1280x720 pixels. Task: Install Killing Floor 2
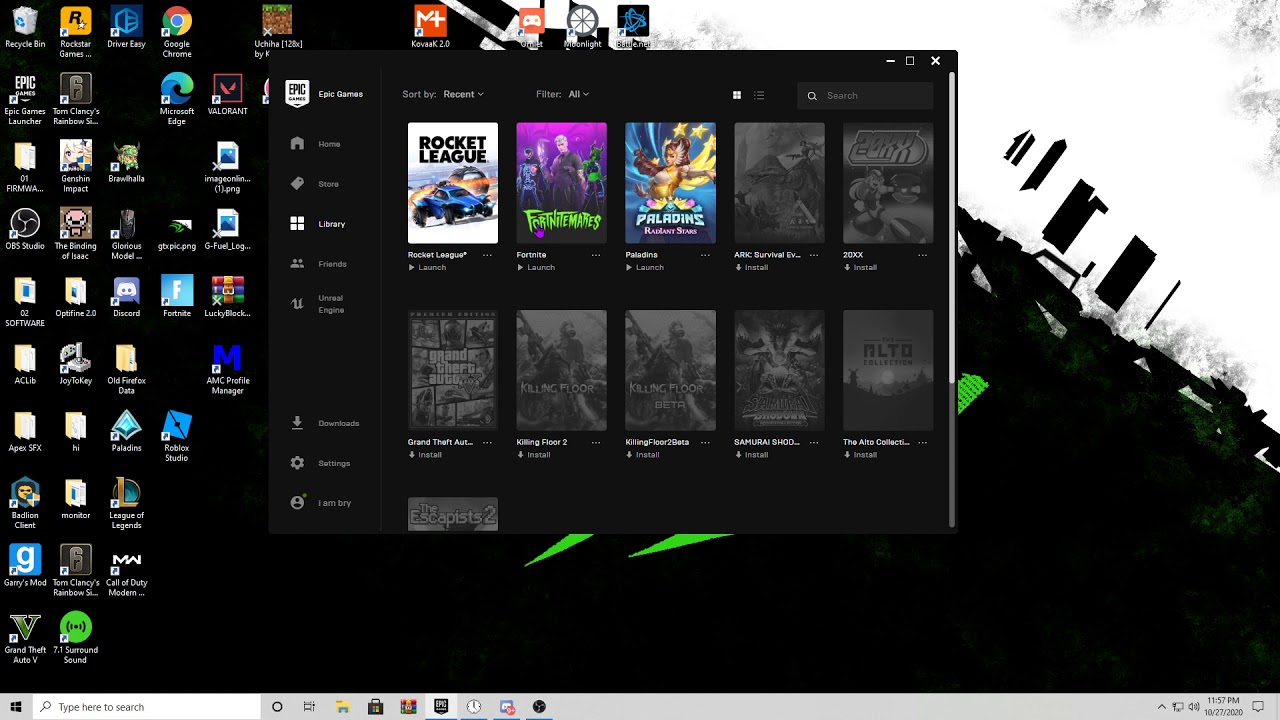[x=535, y=455]
